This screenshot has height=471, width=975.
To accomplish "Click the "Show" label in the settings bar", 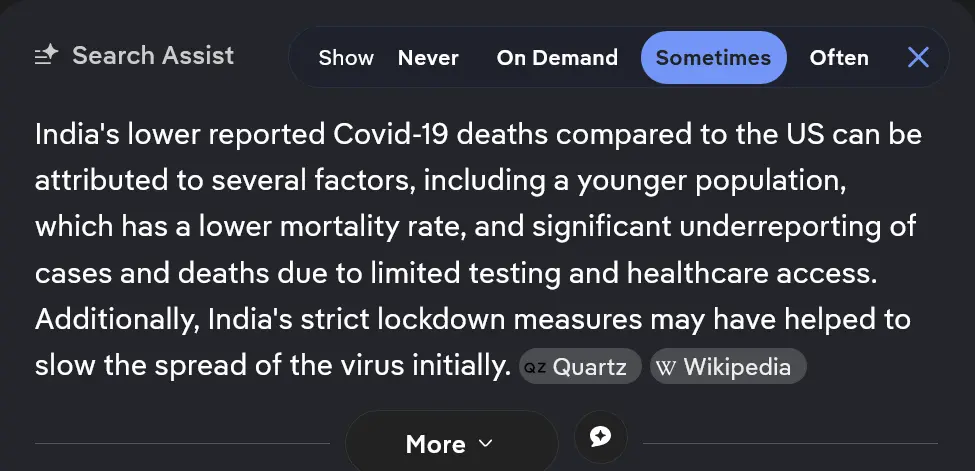I will pos(346,58).
